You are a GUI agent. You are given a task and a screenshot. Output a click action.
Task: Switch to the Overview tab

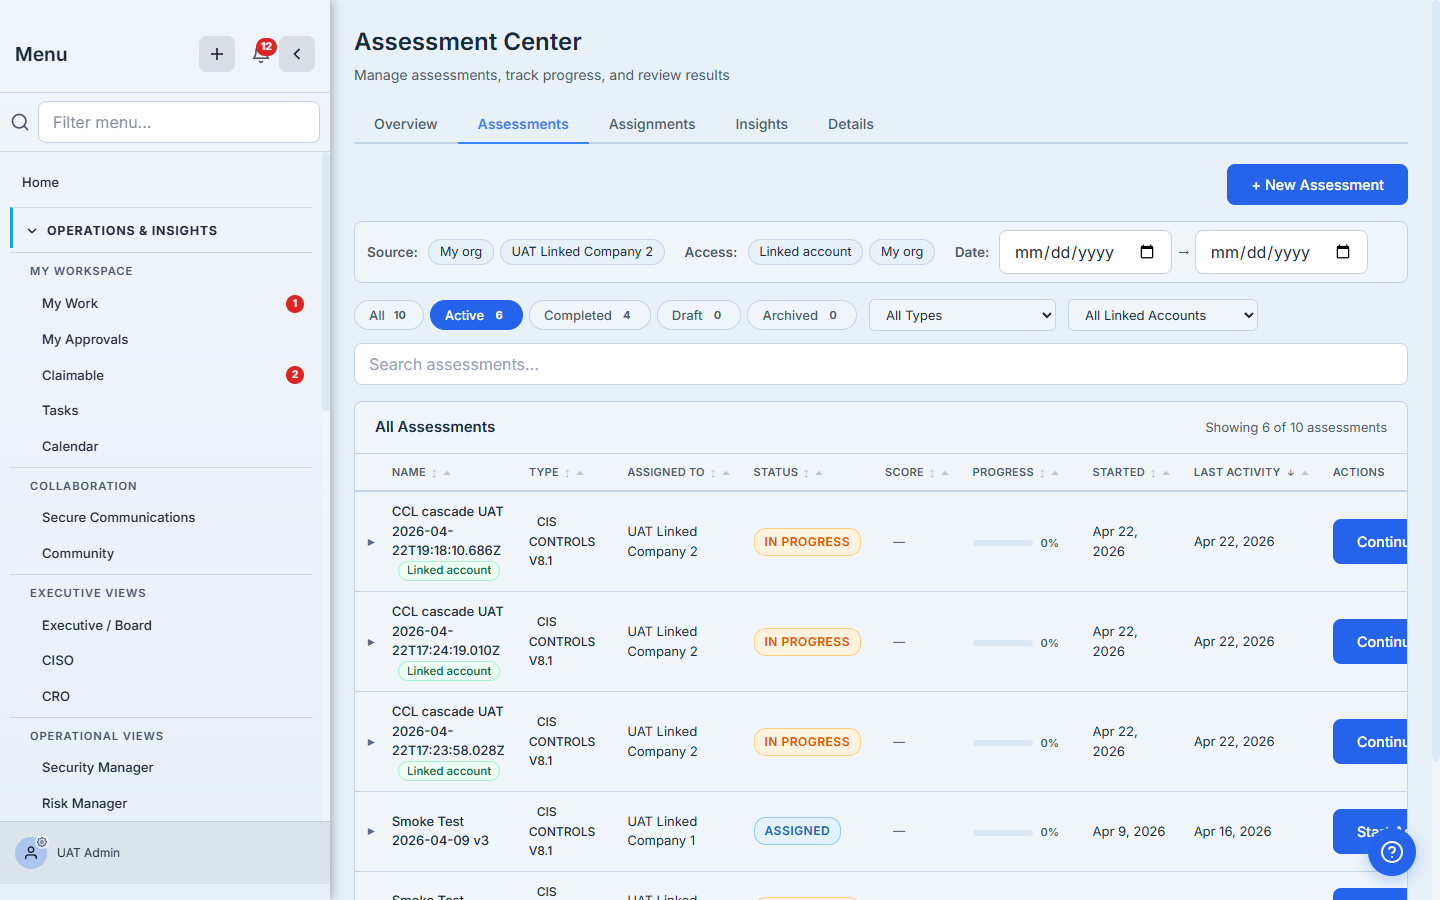point(405,124)
